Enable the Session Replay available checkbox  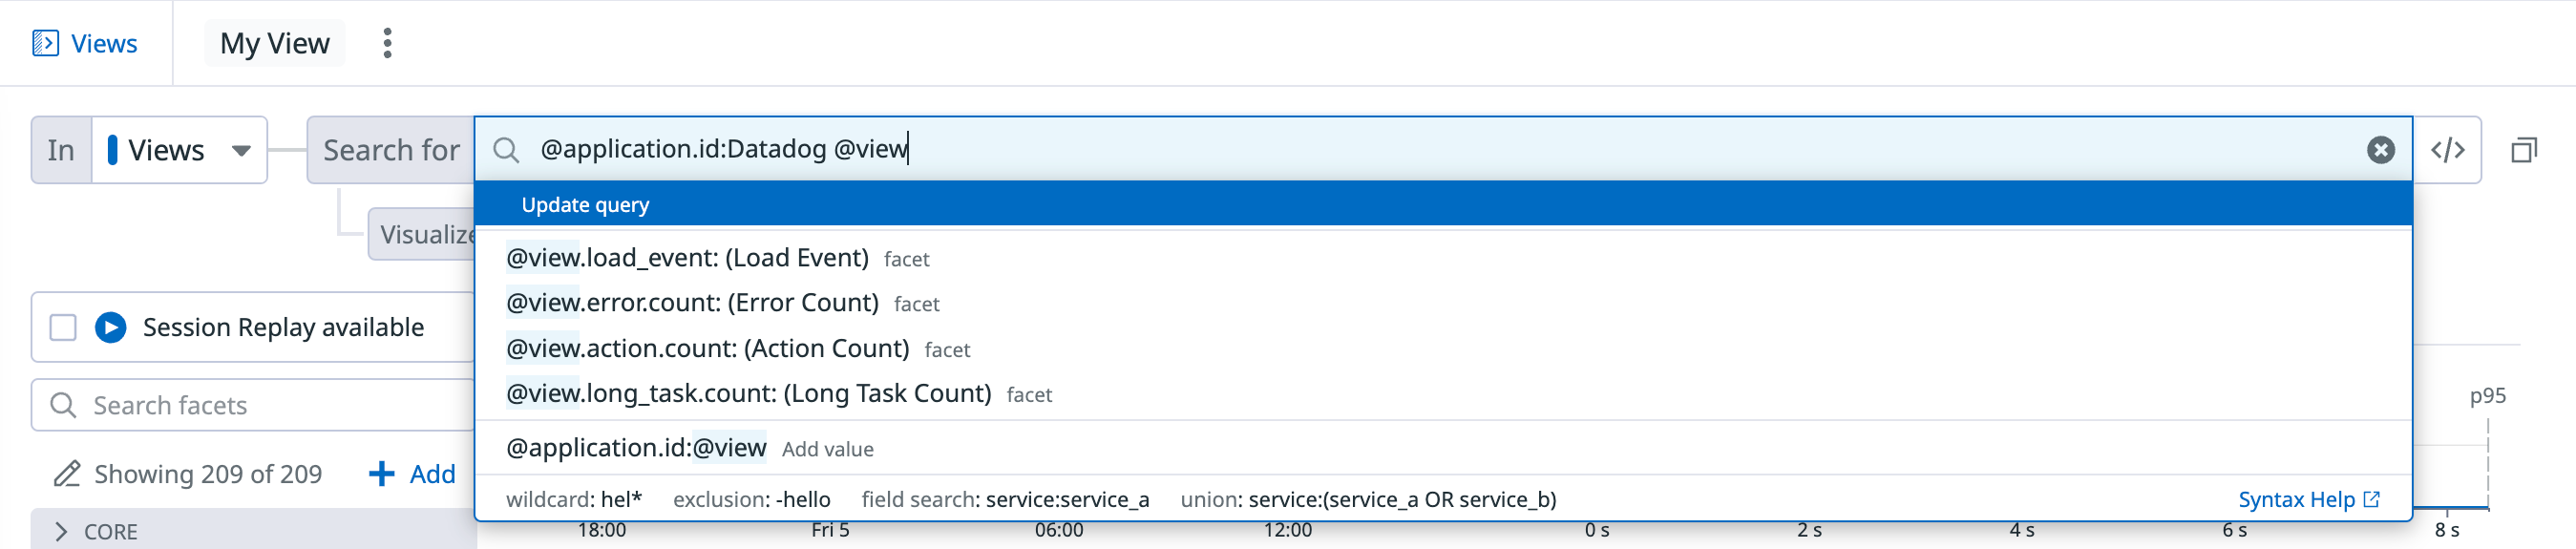coord(63,327)
